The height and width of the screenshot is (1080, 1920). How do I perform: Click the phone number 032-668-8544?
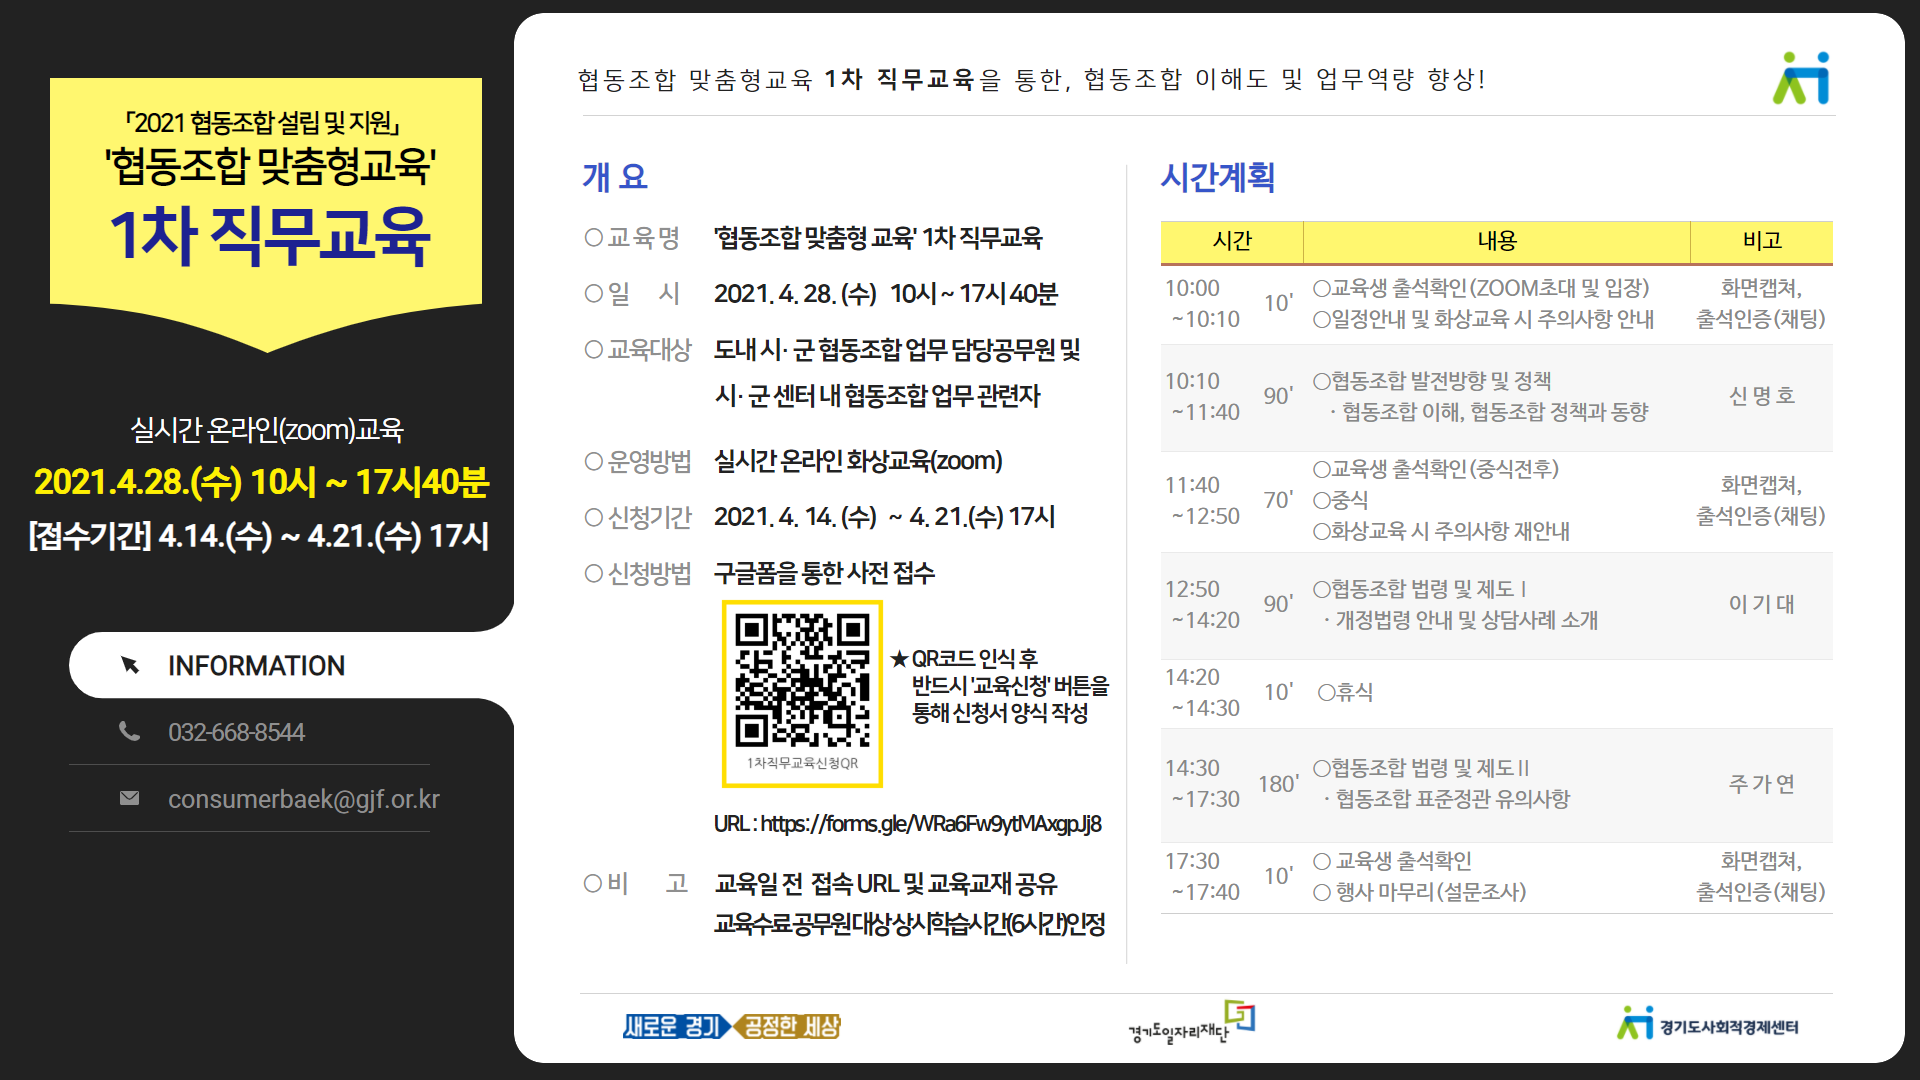pyautogui.click(x=236, y=732)
